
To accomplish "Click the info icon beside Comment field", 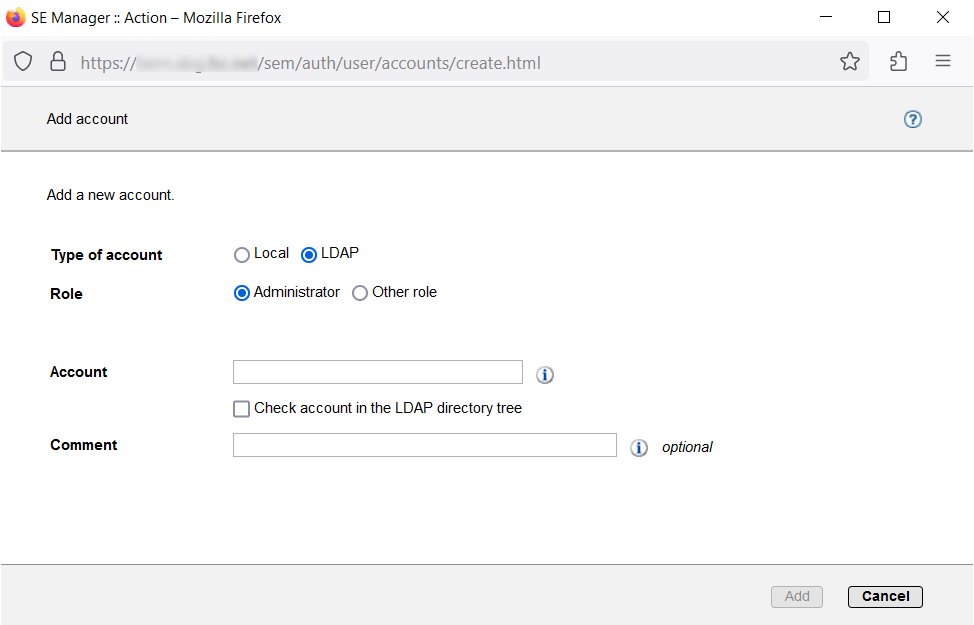I will 639,448.
